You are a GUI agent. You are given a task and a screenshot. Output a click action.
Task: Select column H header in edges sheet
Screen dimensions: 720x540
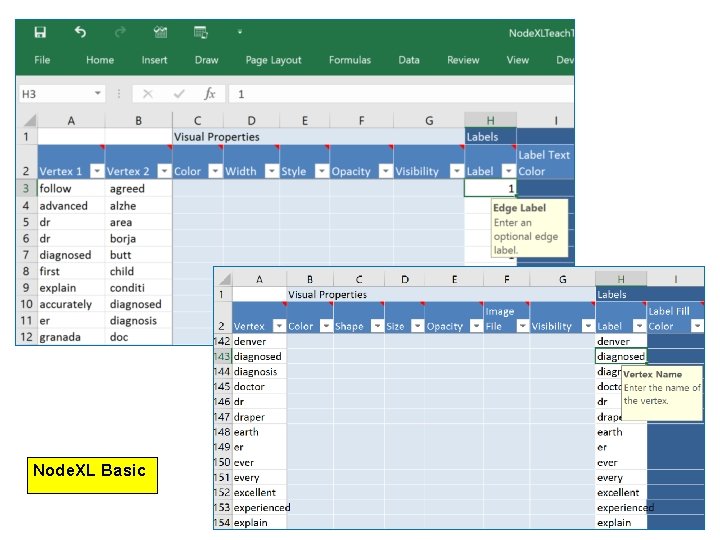(x=490, y=120)
